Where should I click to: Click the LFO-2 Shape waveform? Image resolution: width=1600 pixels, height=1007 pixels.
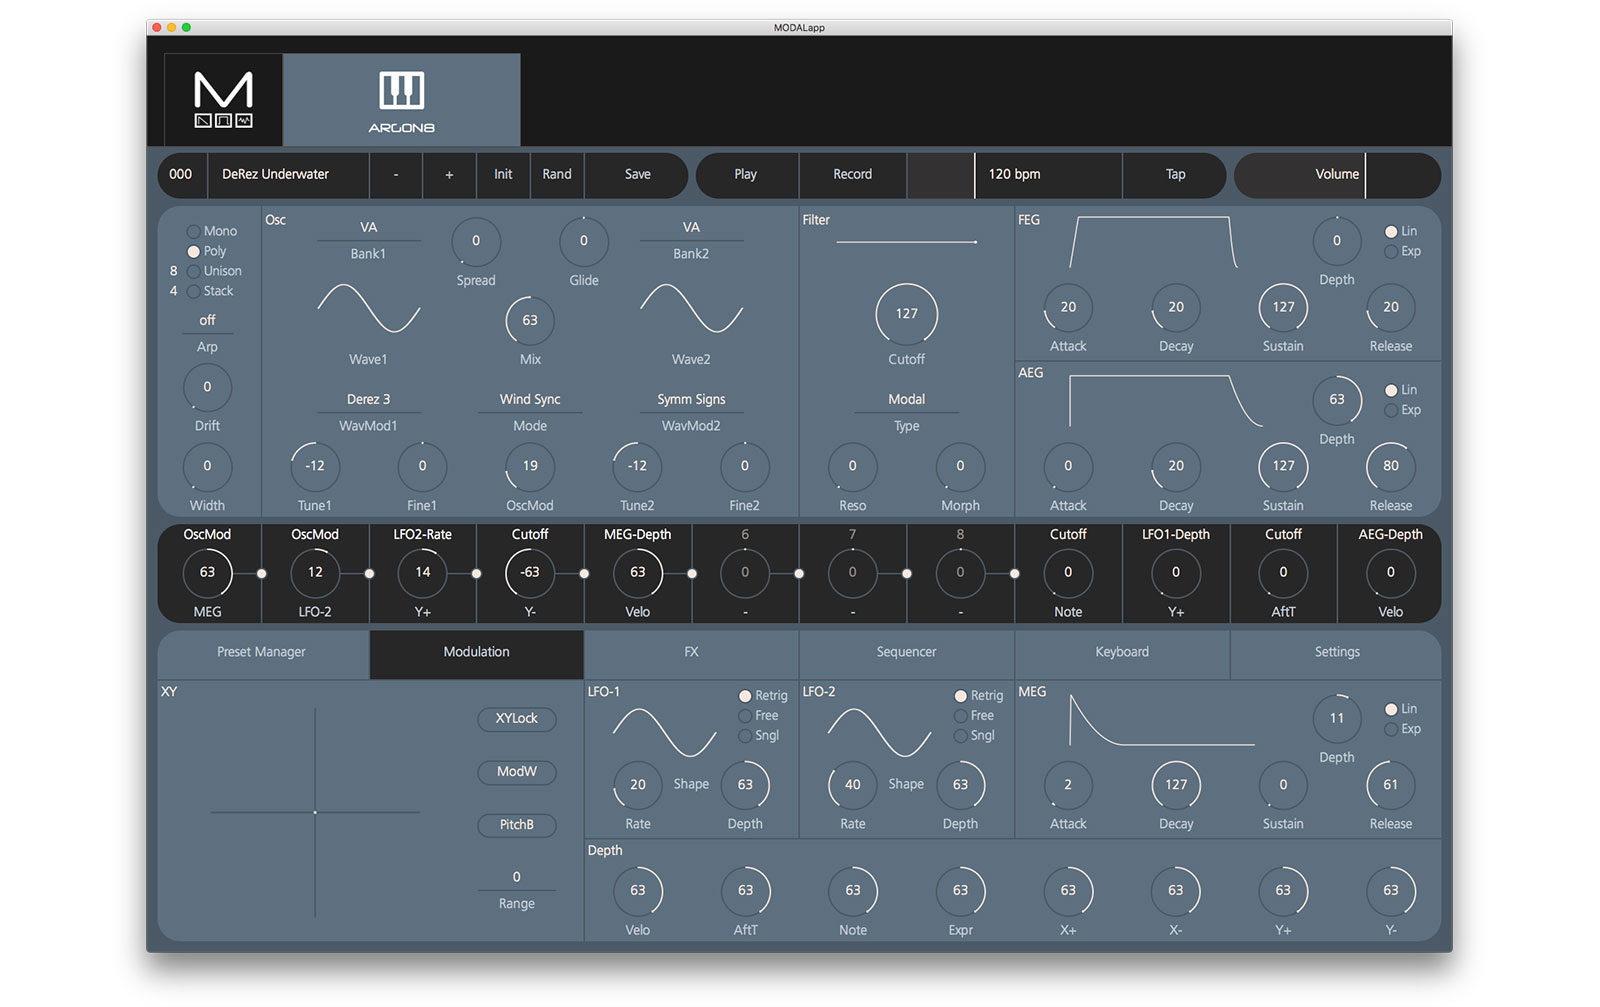point(880,733)
